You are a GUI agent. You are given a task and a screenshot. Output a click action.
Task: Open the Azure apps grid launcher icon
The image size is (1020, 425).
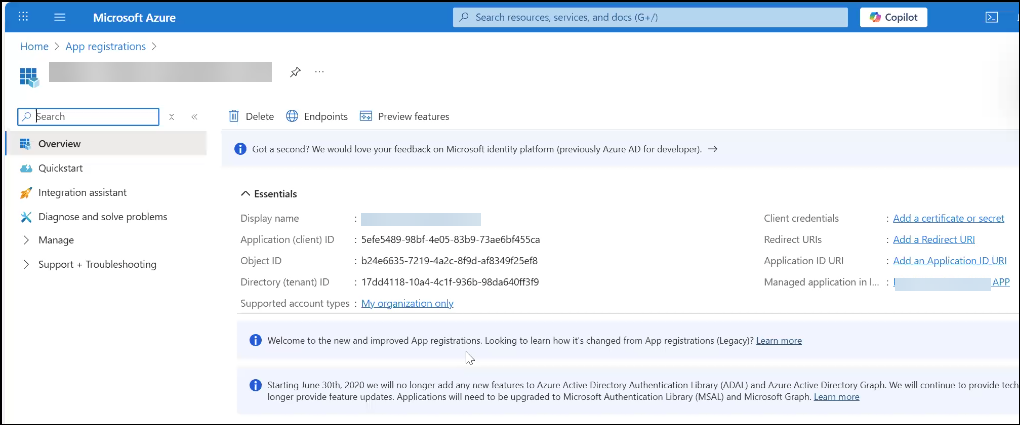click(23, 17)
